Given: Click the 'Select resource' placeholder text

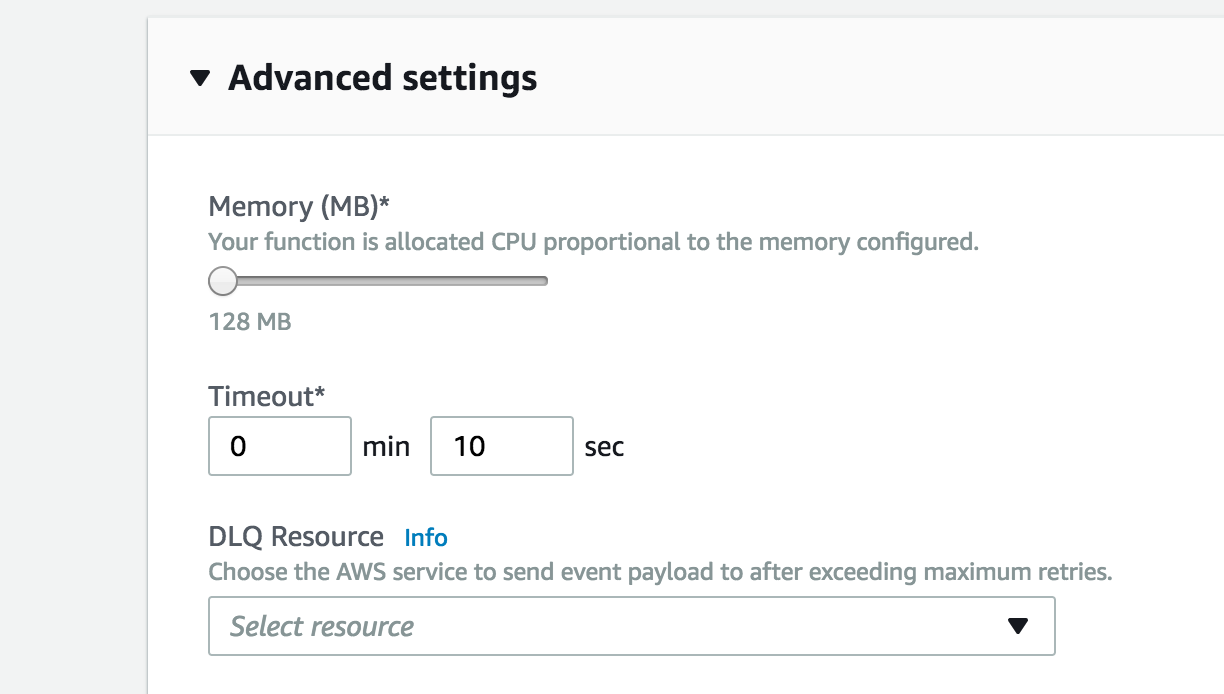Looking at the screenshot, I should coord(322,627).
